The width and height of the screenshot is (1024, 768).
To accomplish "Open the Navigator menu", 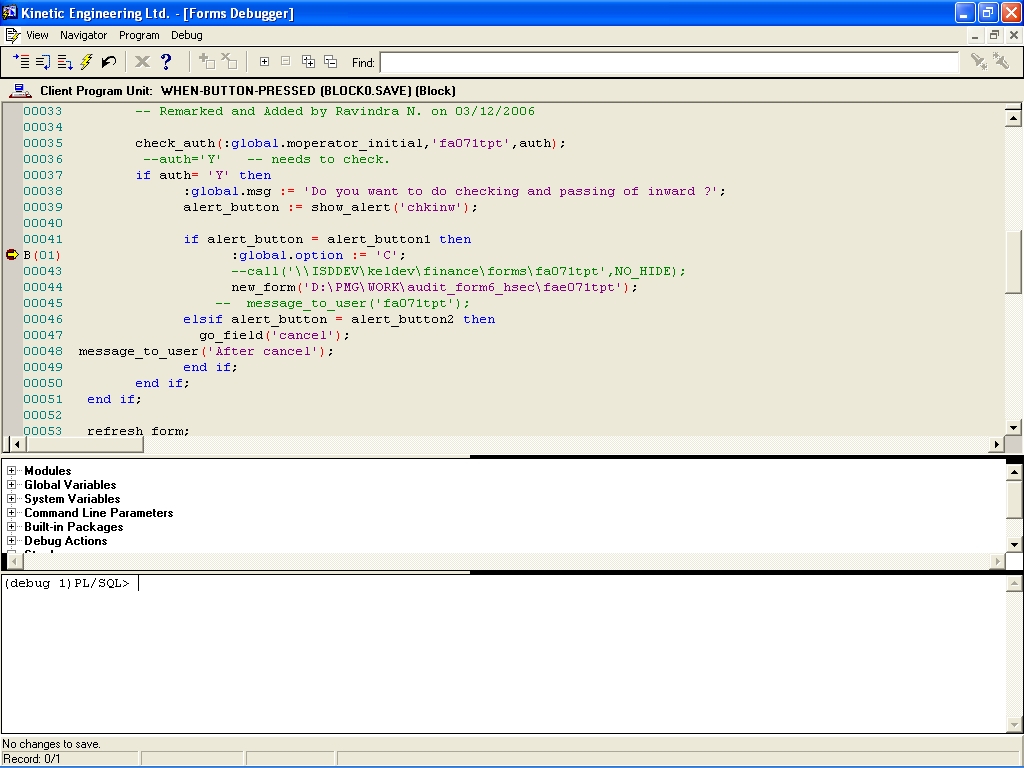I will pyautogui.click(x=83, y=35).
